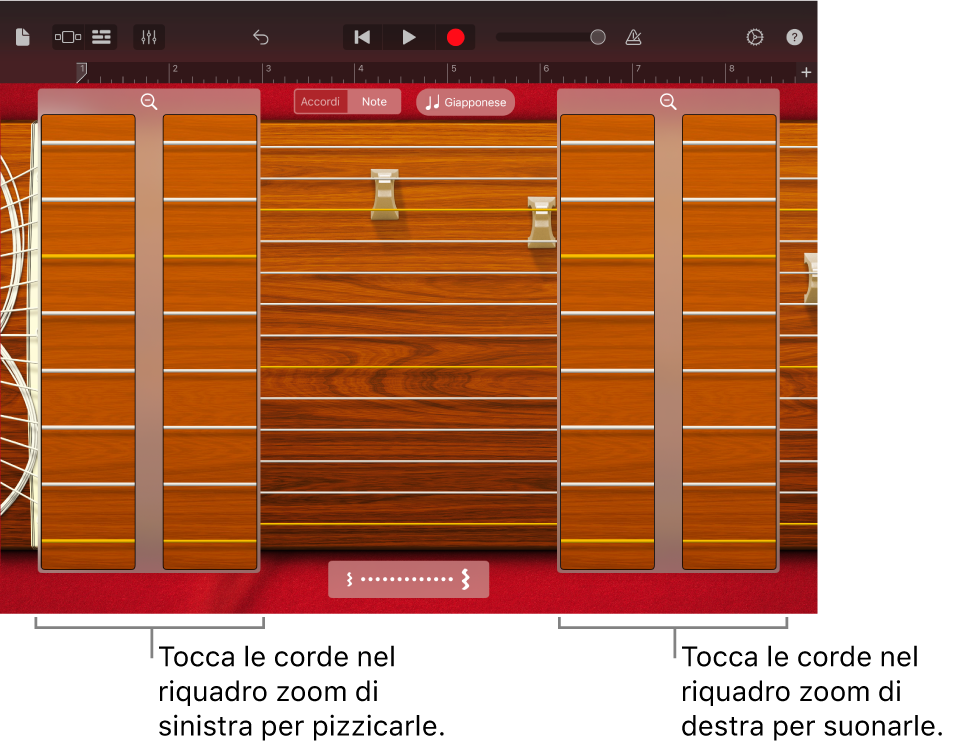
Task: Open the song settings gear
Action: [753, 37]
